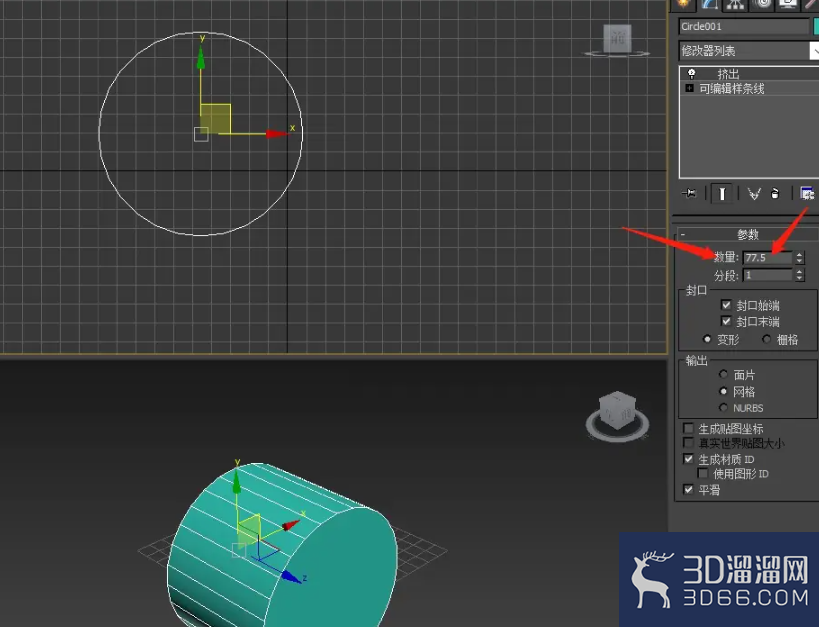This screenshot has height=627, width=819.
Task: Click the 分段 segments value field
Action: pos(767,275)
